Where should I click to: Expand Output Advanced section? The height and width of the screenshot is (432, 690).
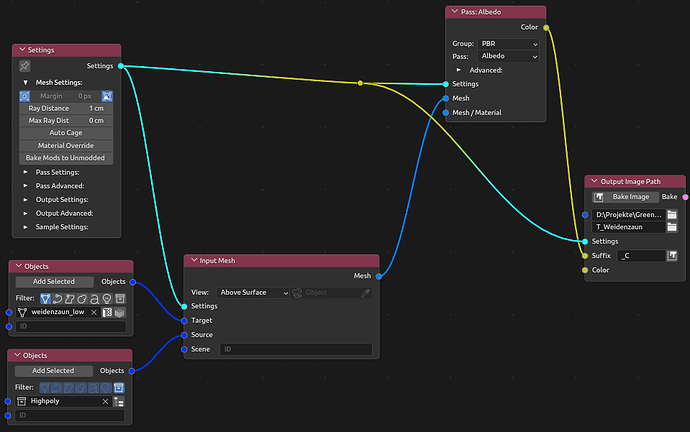pyautogui.click(x=26, y=213)
